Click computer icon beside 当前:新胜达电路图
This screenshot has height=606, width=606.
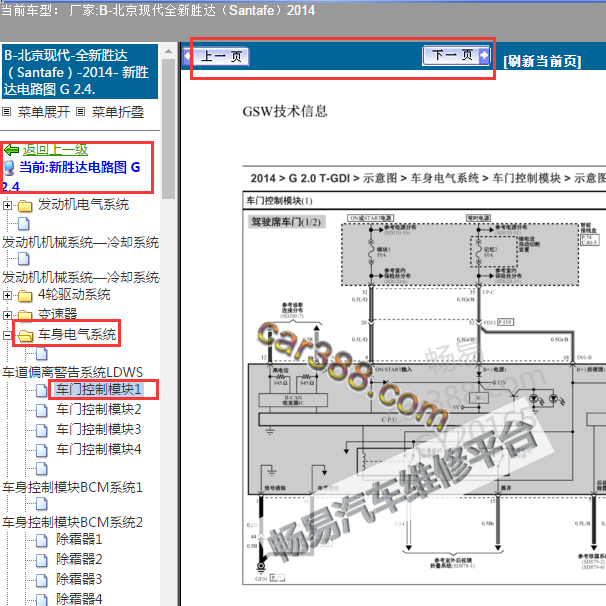pyautogui.click(x=9, y=169)
